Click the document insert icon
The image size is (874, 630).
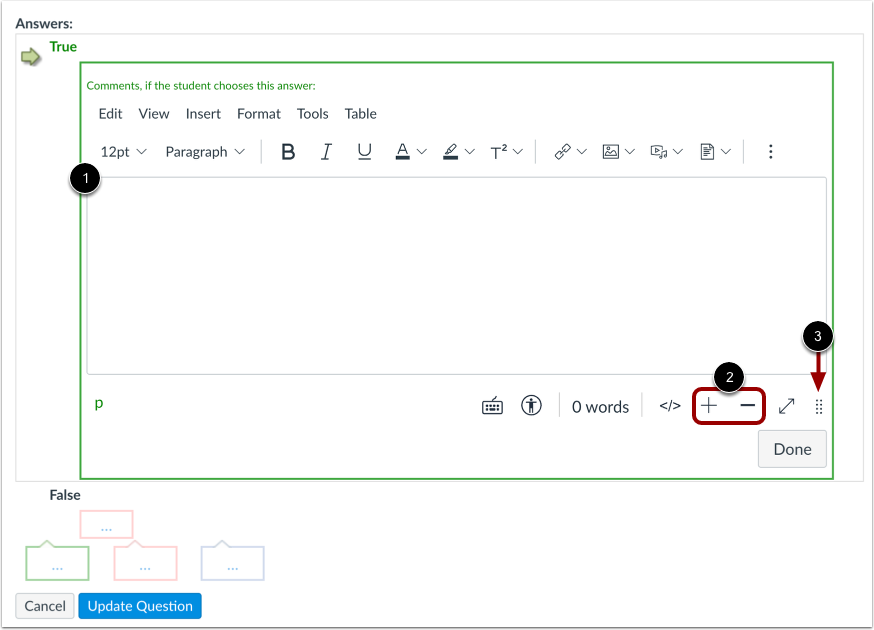click(707, 152)
